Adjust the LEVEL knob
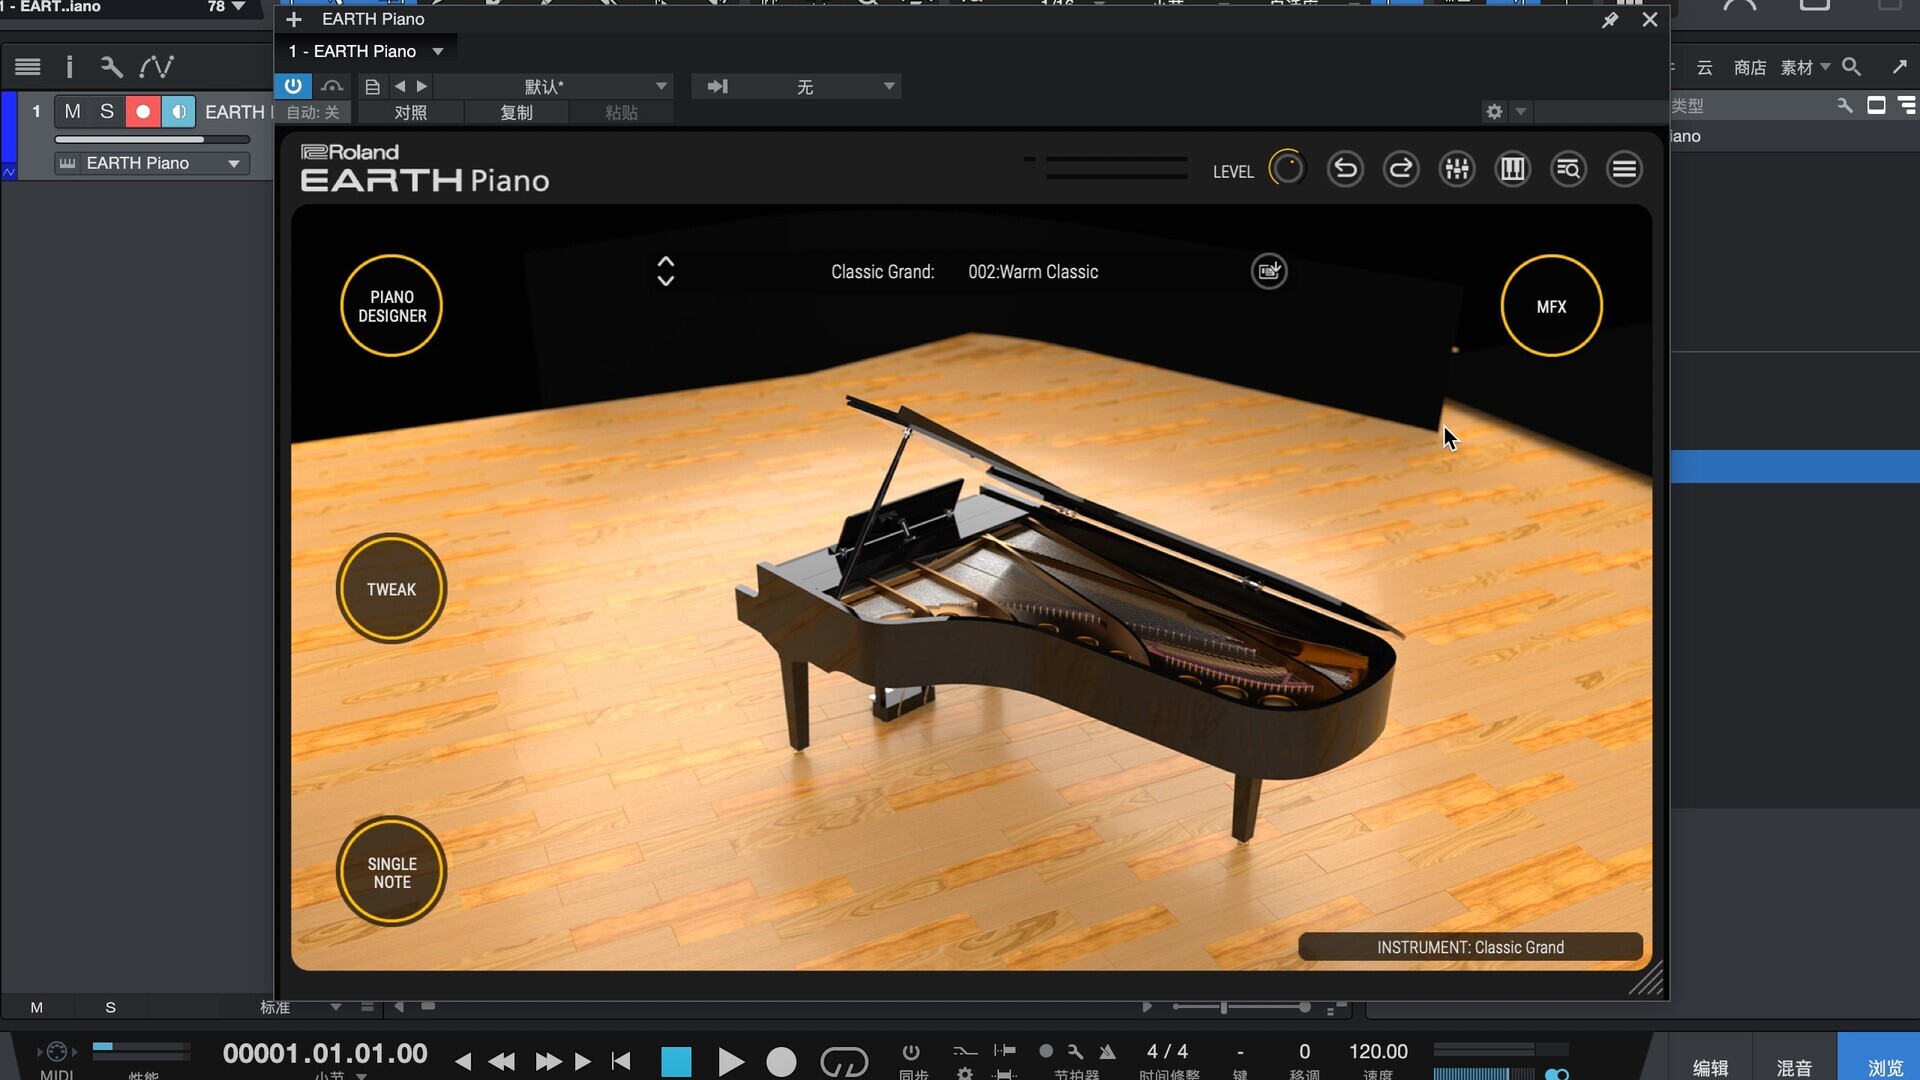Viewport: 1920px width, 1080px height. 1287,169
